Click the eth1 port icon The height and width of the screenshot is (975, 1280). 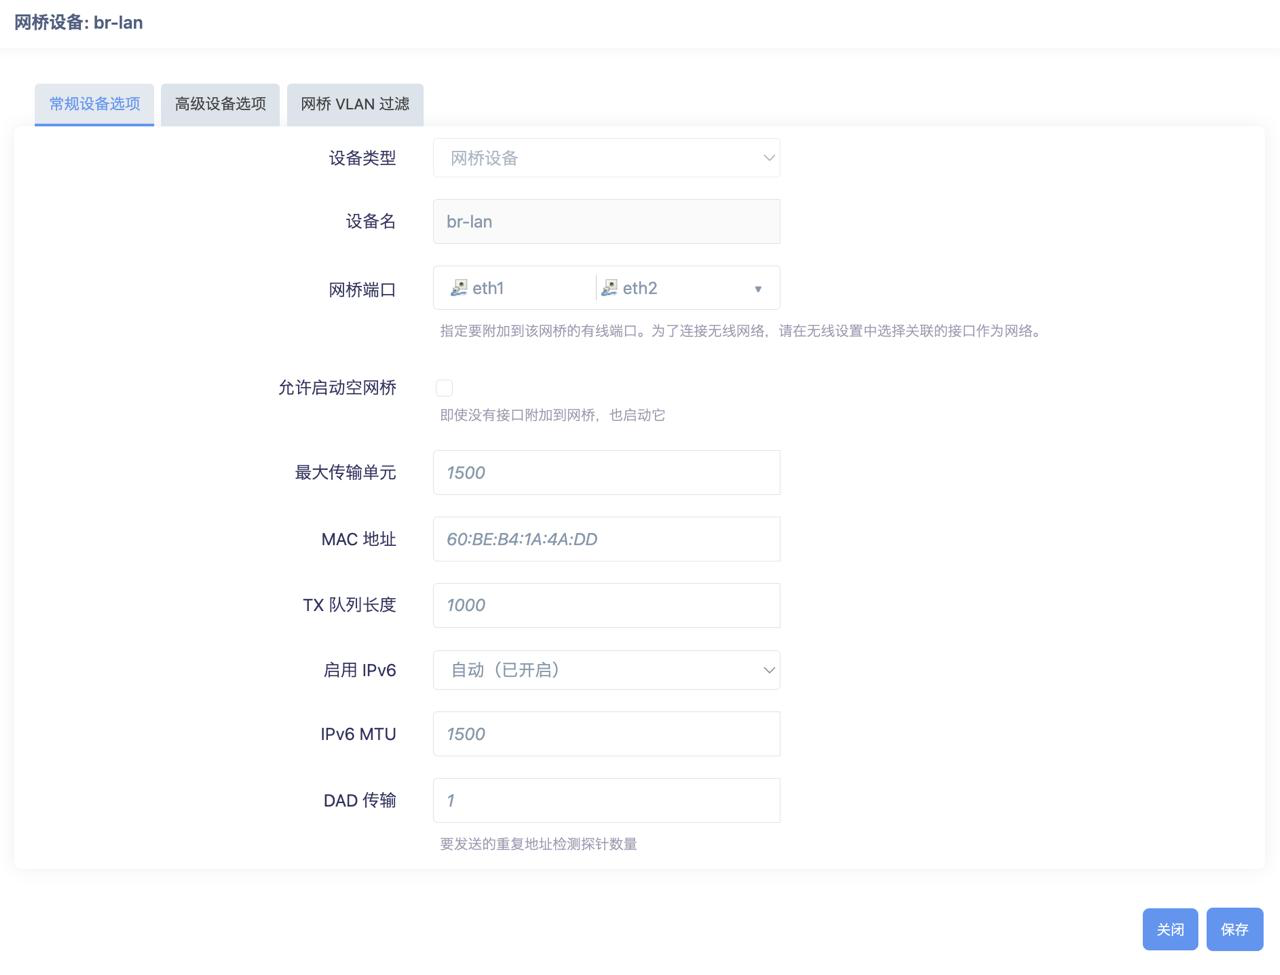[x=459, y=288]
